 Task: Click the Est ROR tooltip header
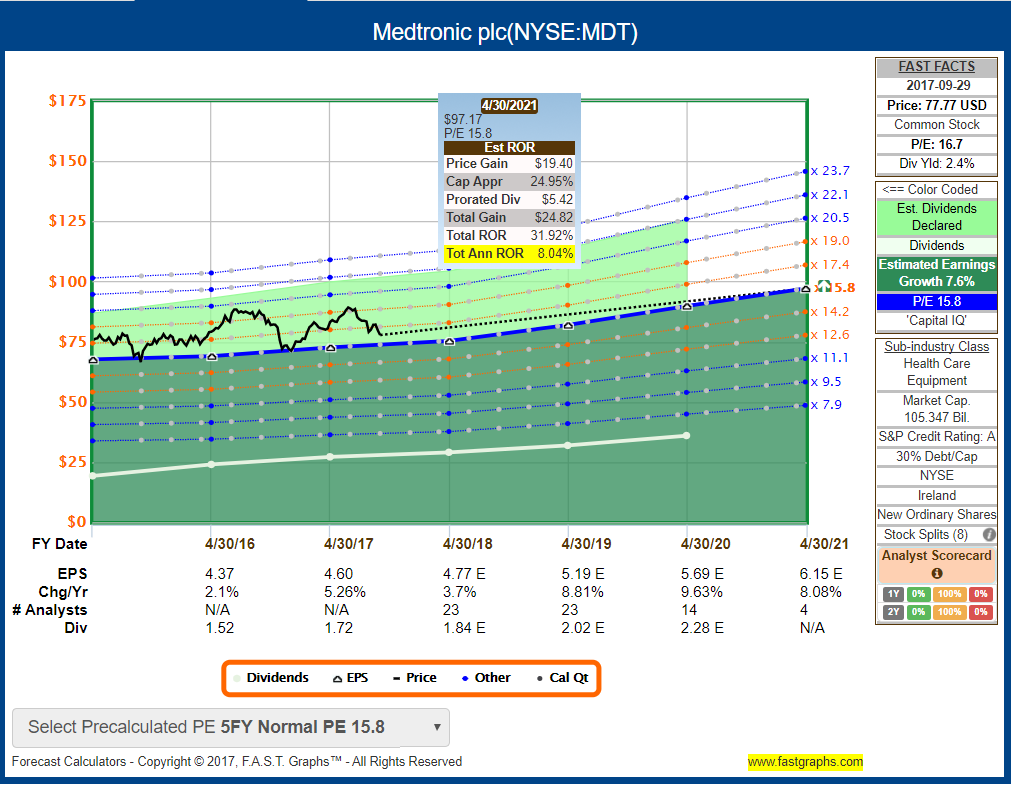point(509,147)
